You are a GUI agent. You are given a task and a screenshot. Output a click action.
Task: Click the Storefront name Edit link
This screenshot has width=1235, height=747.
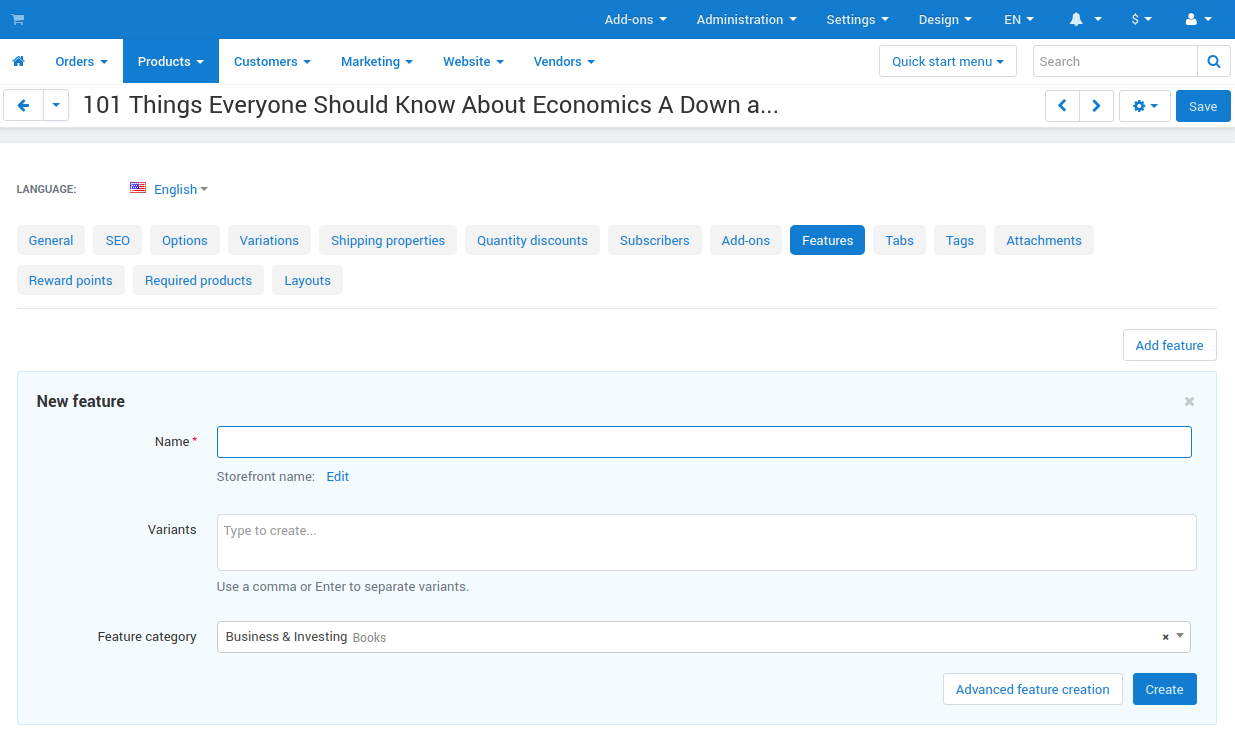[338, 477]
